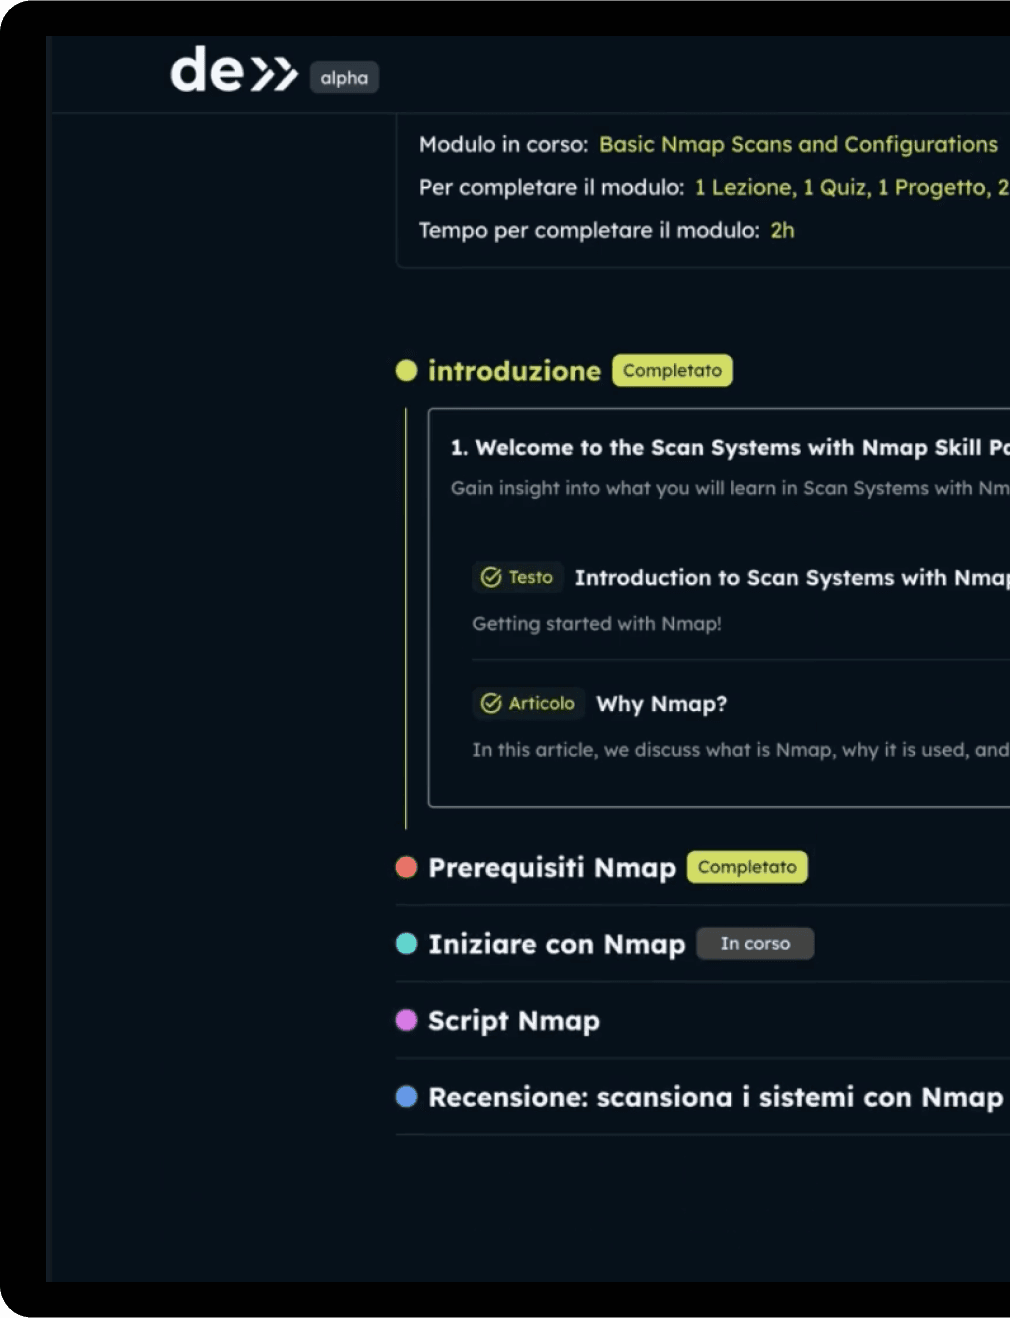Viewport: 1010px width, 1318px height.
Task: Click the teal dot beside Iniziare con Nmap
Action: 406,943
